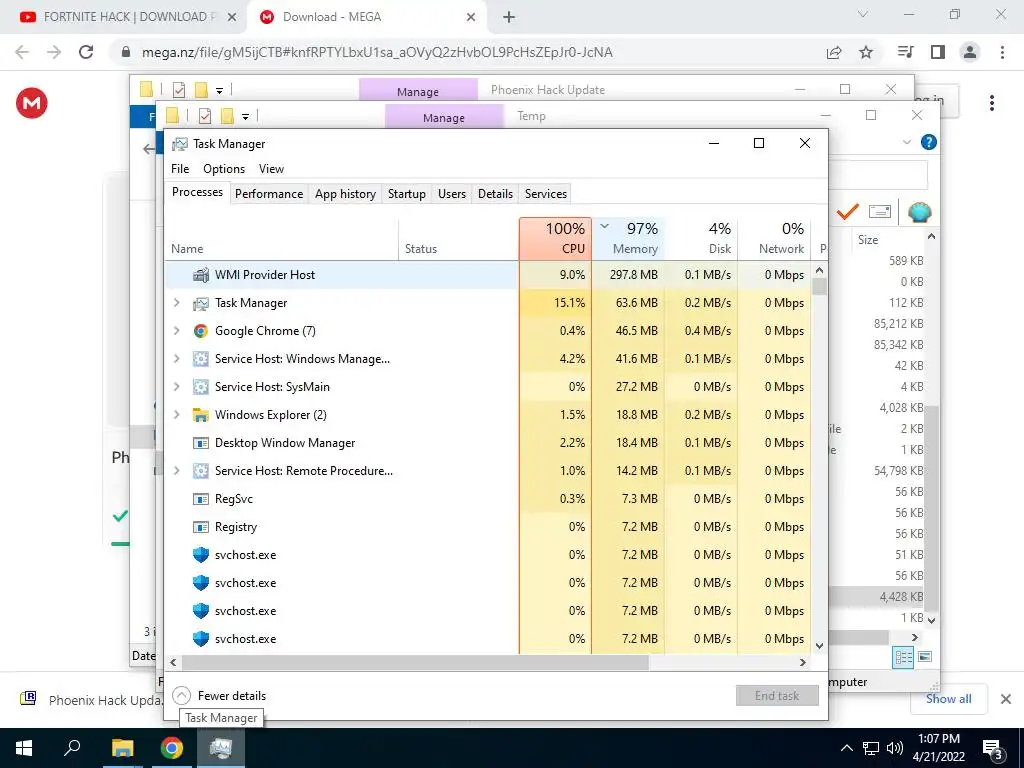This screenshot has height=768, width=1024.
Task: Expand Windows Explorer (2) process group
Action: click(x=176, y=415)
